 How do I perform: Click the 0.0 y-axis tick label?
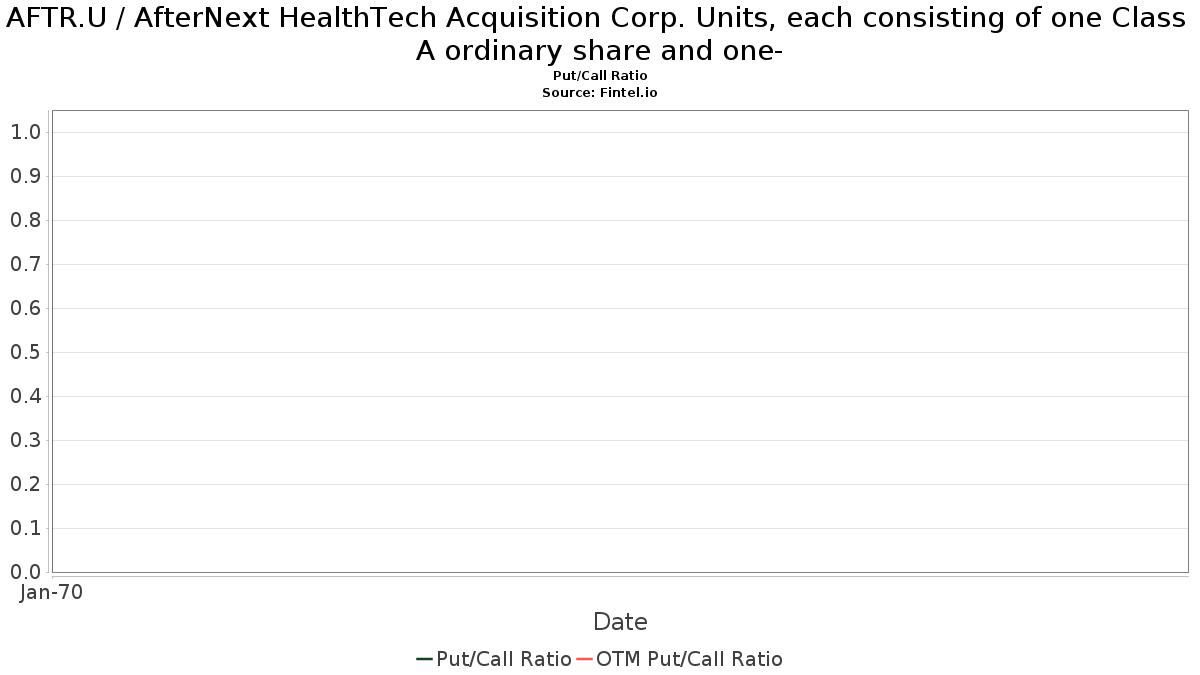26,572
